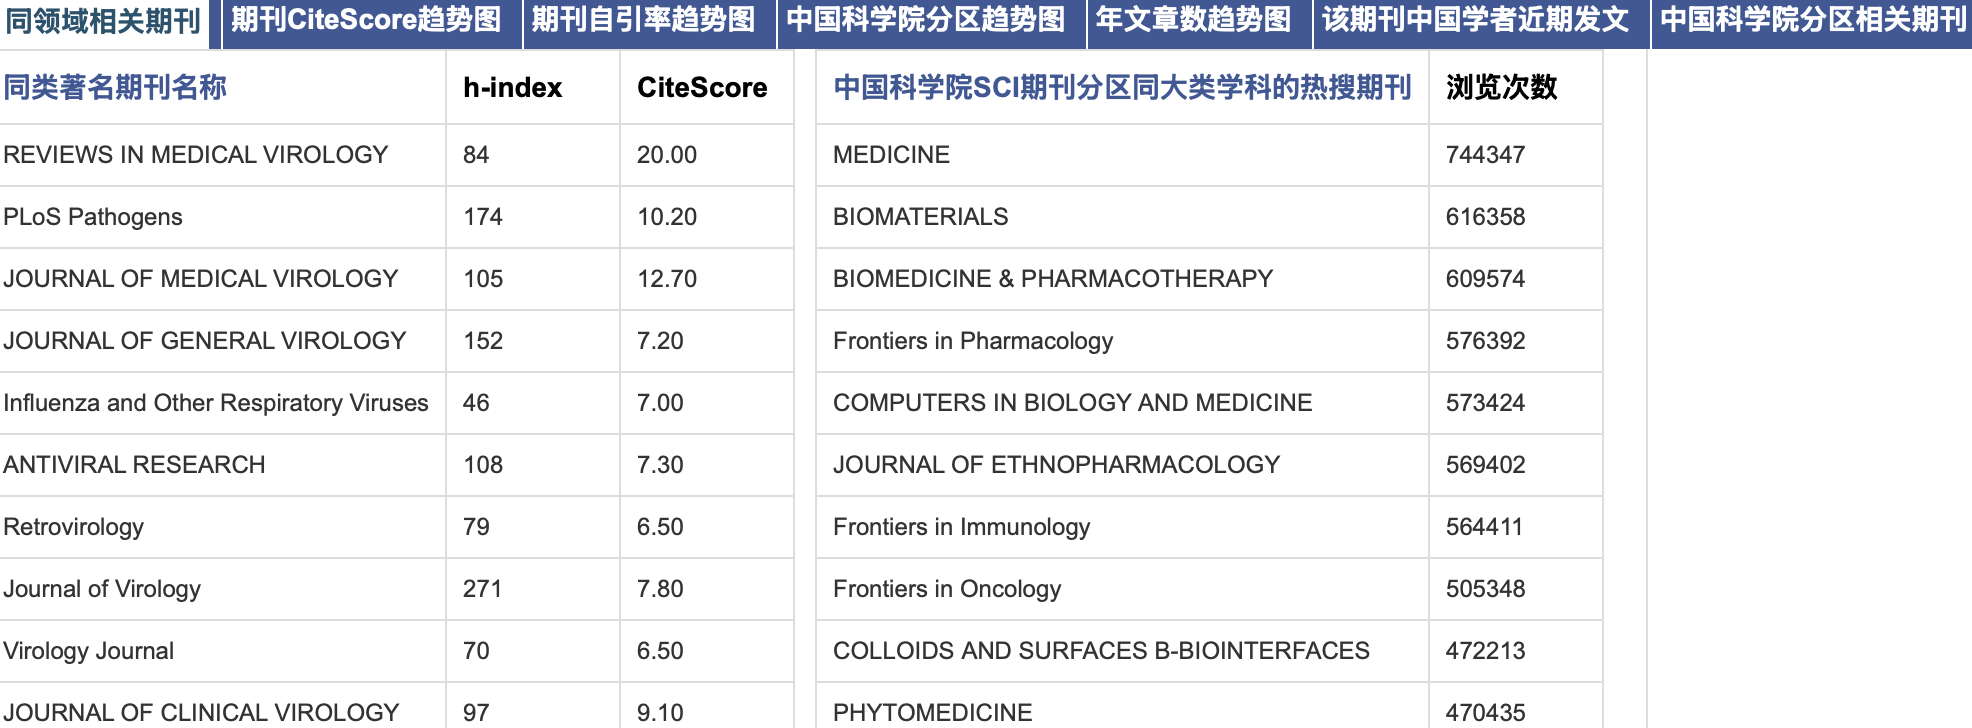
Task: Open 期刊CiteScore趋势图 tab
Action: 366,22
